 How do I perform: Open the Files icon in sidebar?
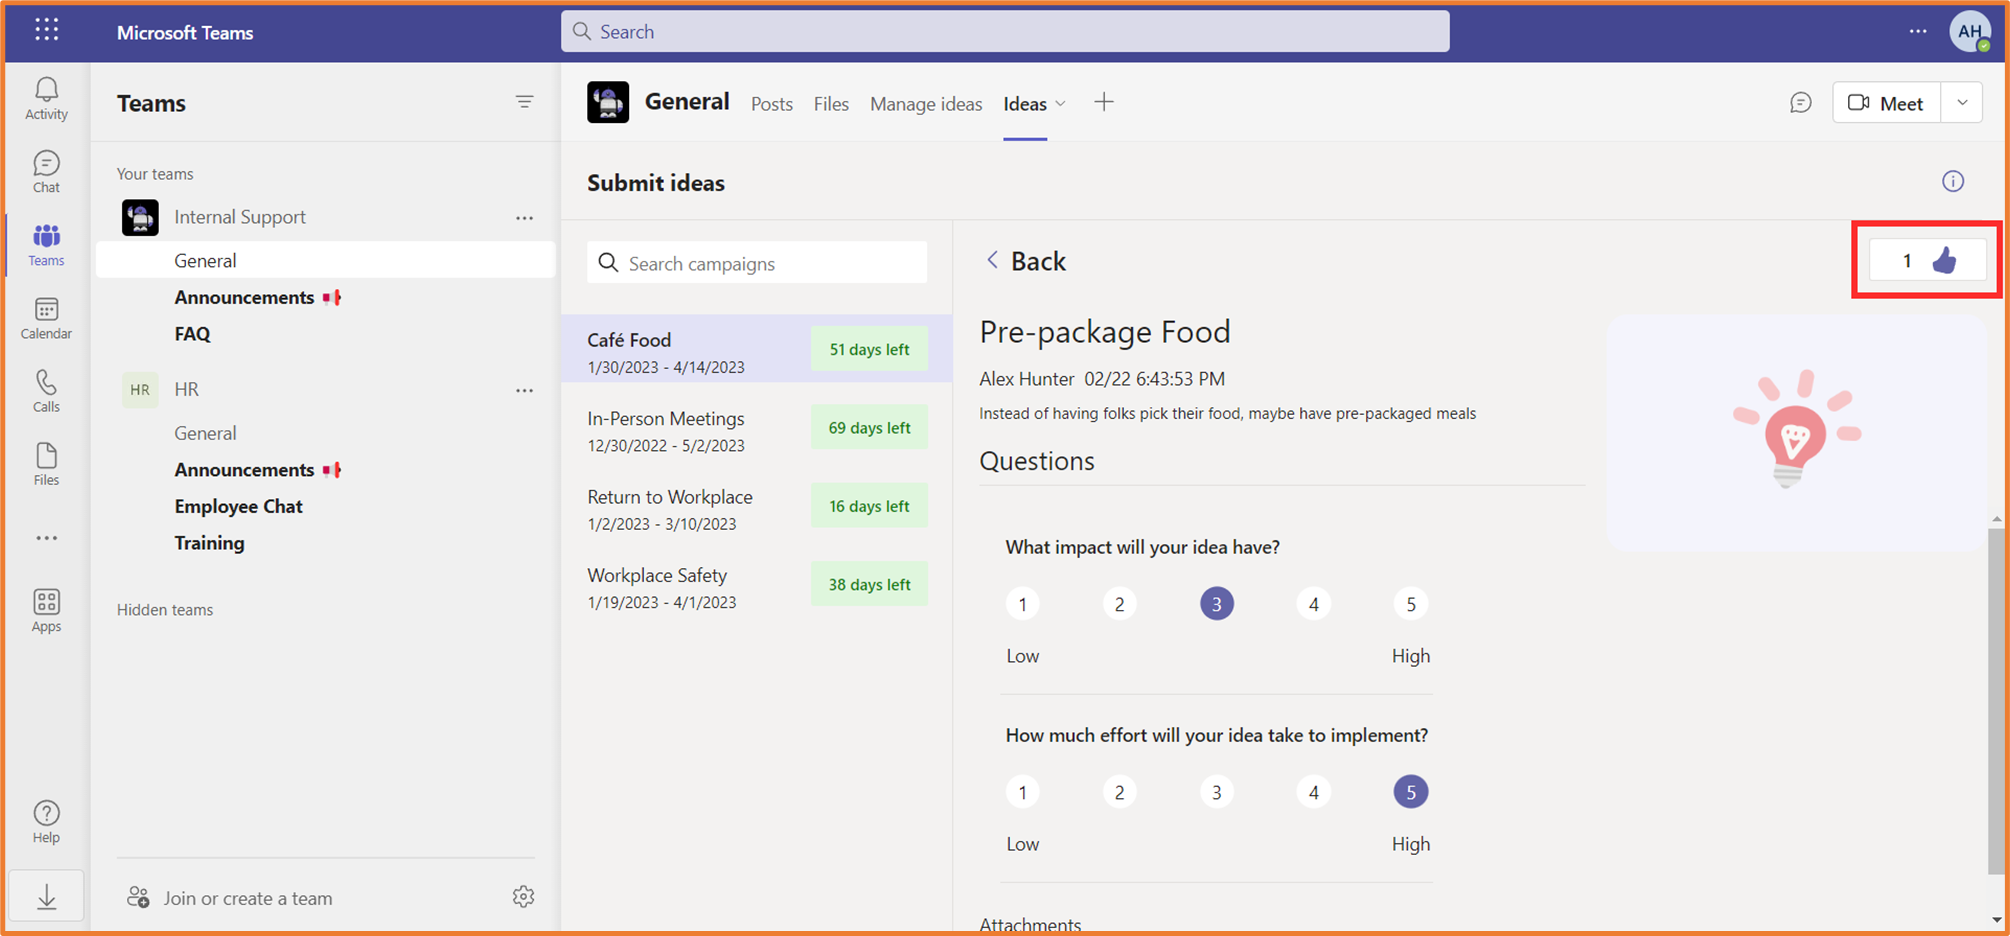click(x=45, y=462)
